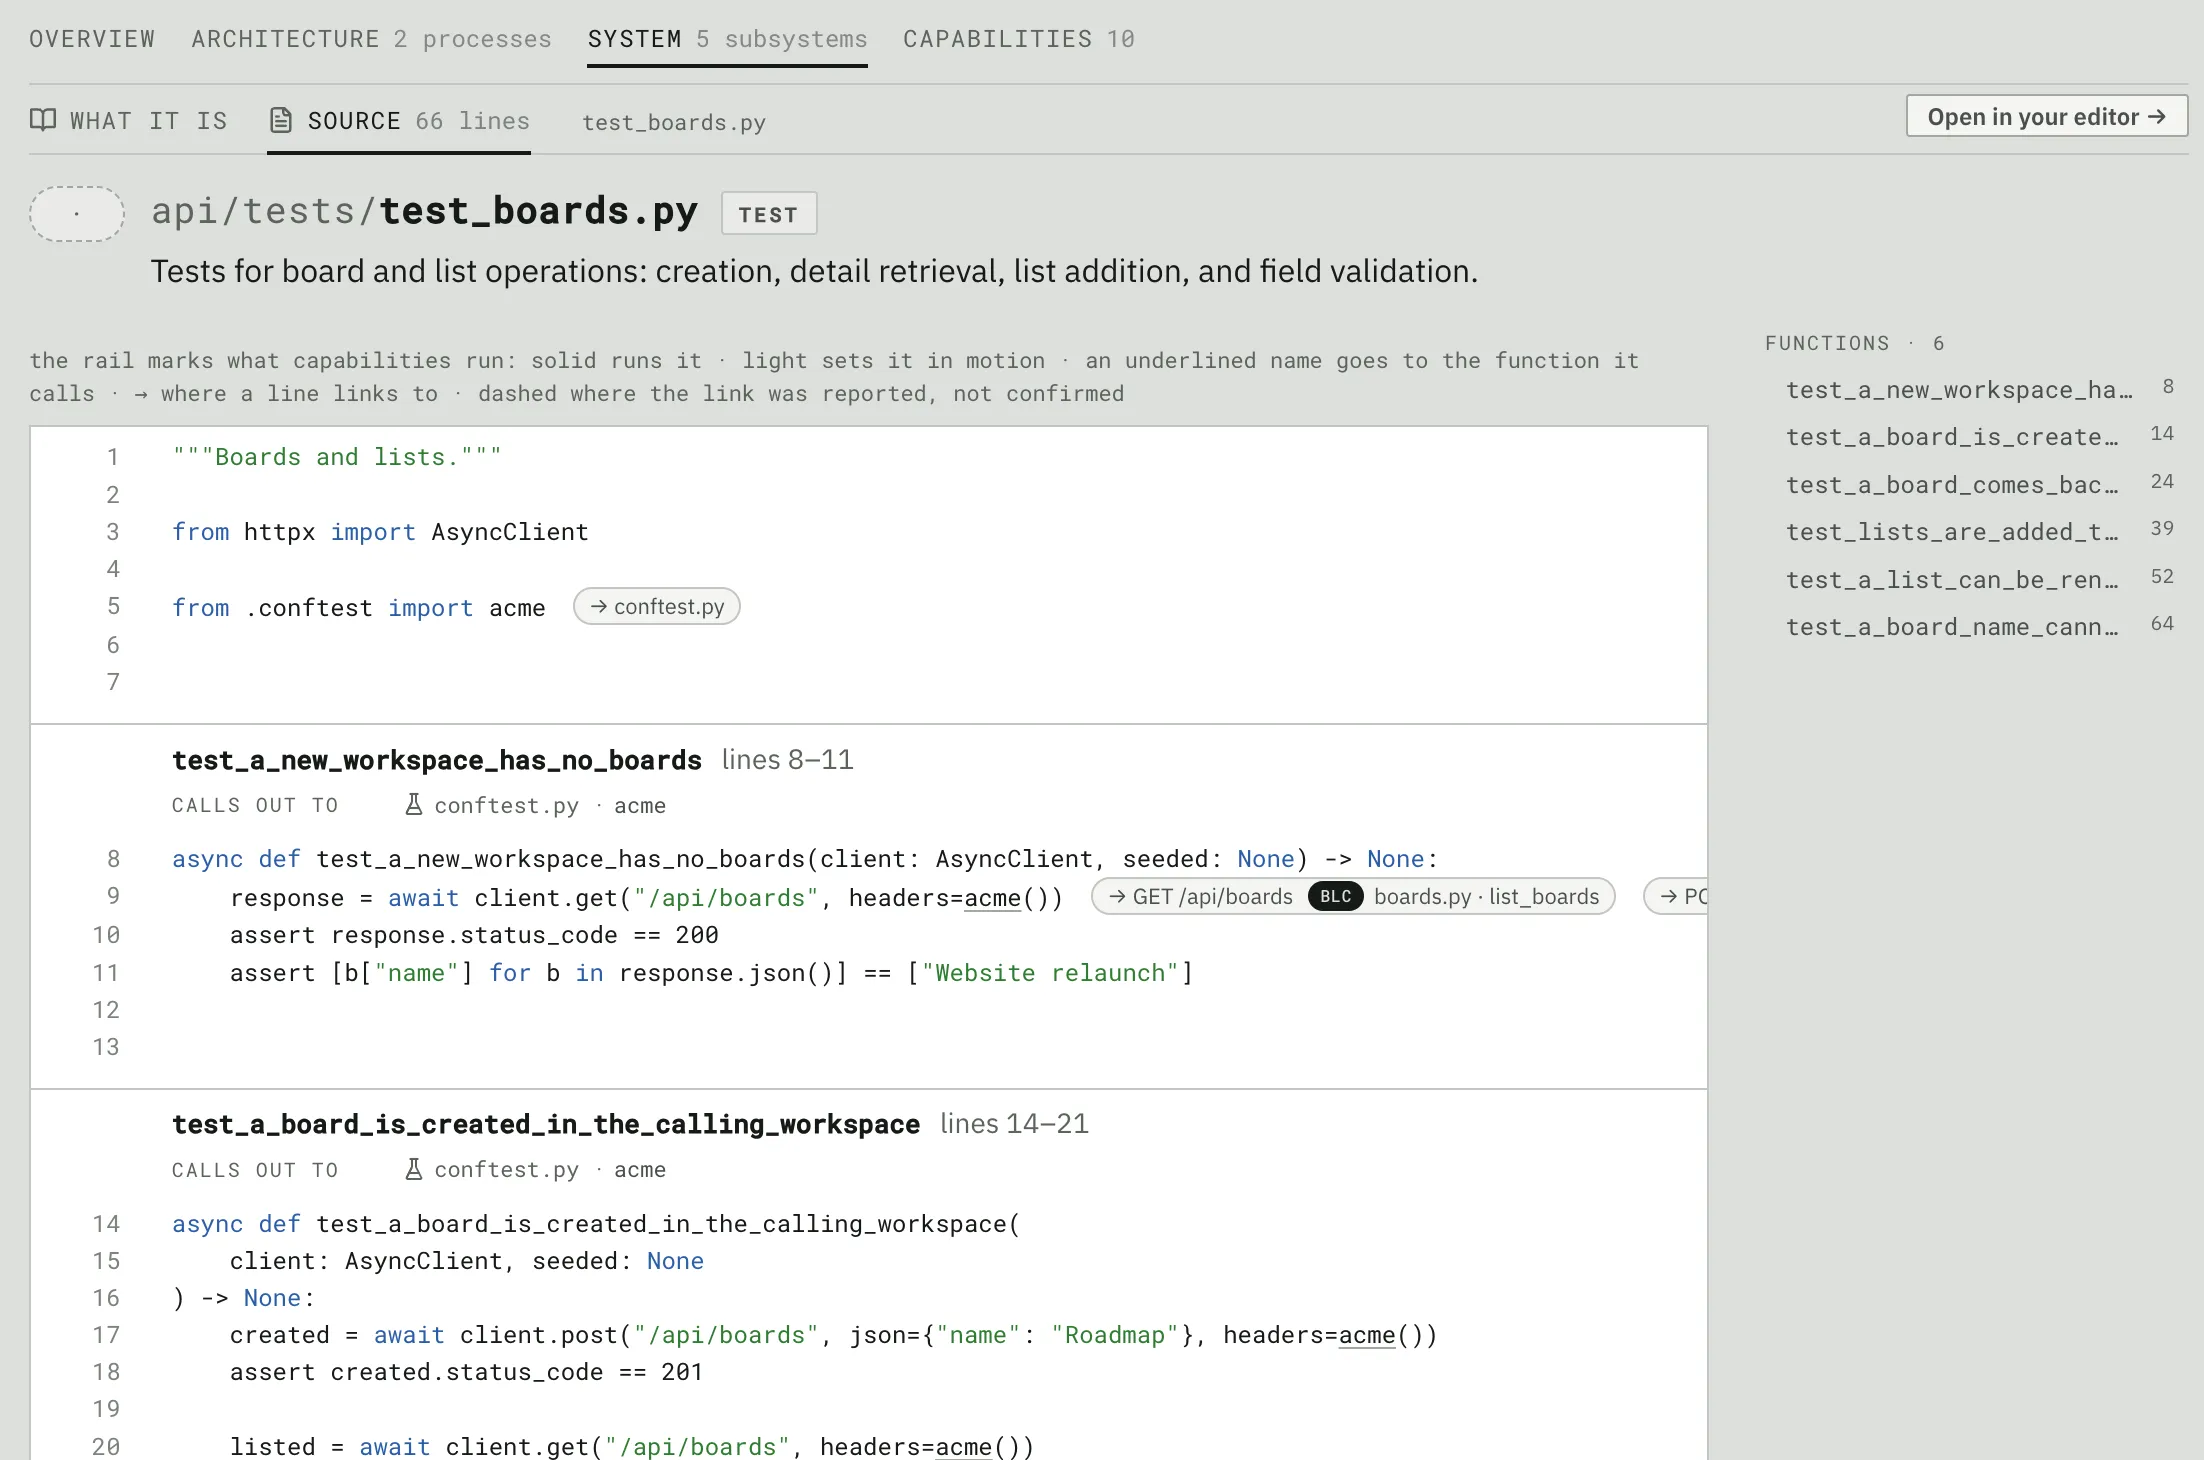Click the arrow icon in conftest.py chip

point(599,607)
